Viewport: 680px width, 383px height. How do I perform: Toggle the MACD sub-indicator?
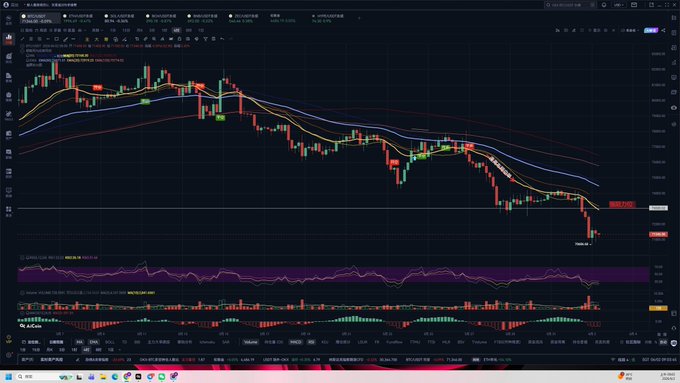[296, 342]
